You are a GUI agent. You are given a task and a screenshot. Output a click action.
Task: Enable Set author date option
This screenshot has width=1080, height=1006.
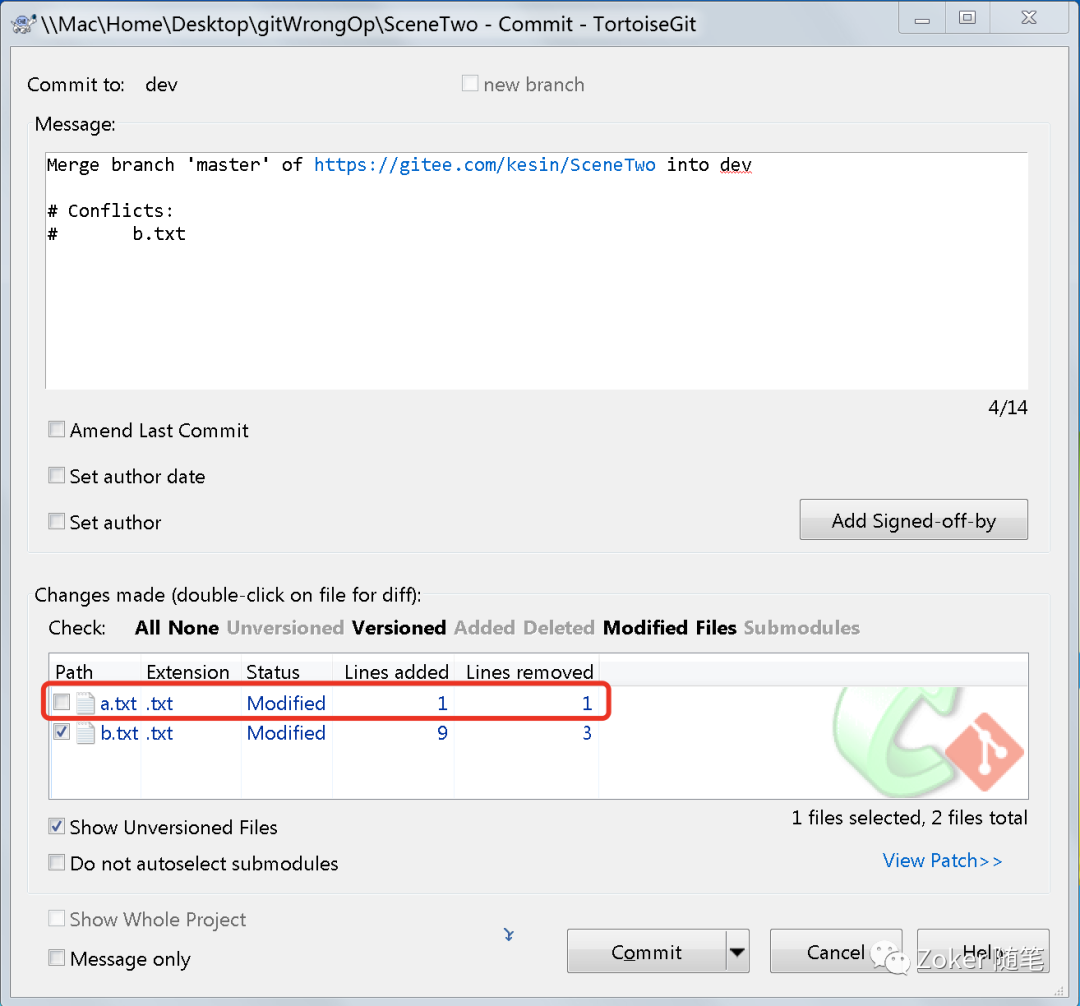56,476
